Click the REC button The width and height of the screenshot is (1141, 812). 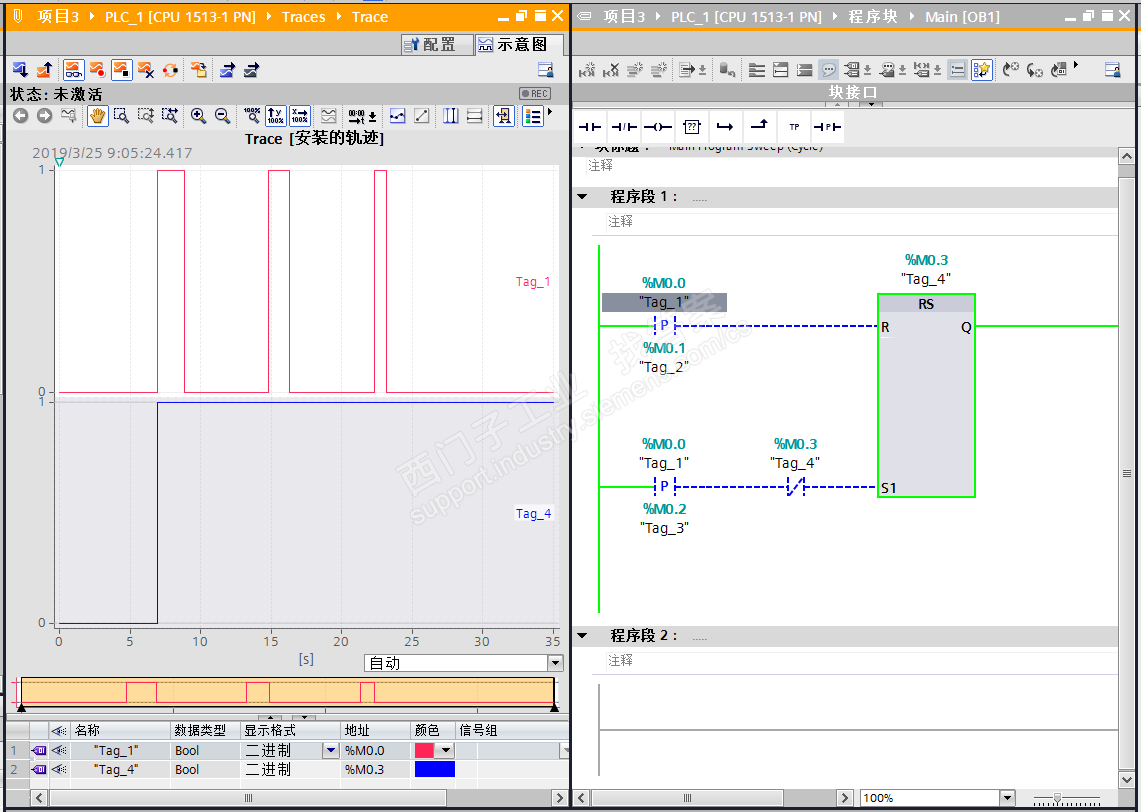point(535,94)
